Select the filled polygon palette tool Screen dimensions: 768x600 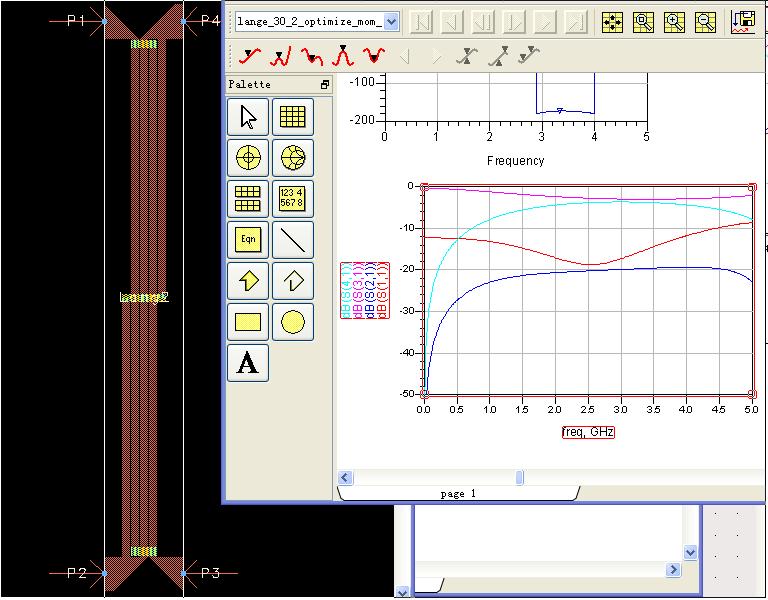click(248, 281)
